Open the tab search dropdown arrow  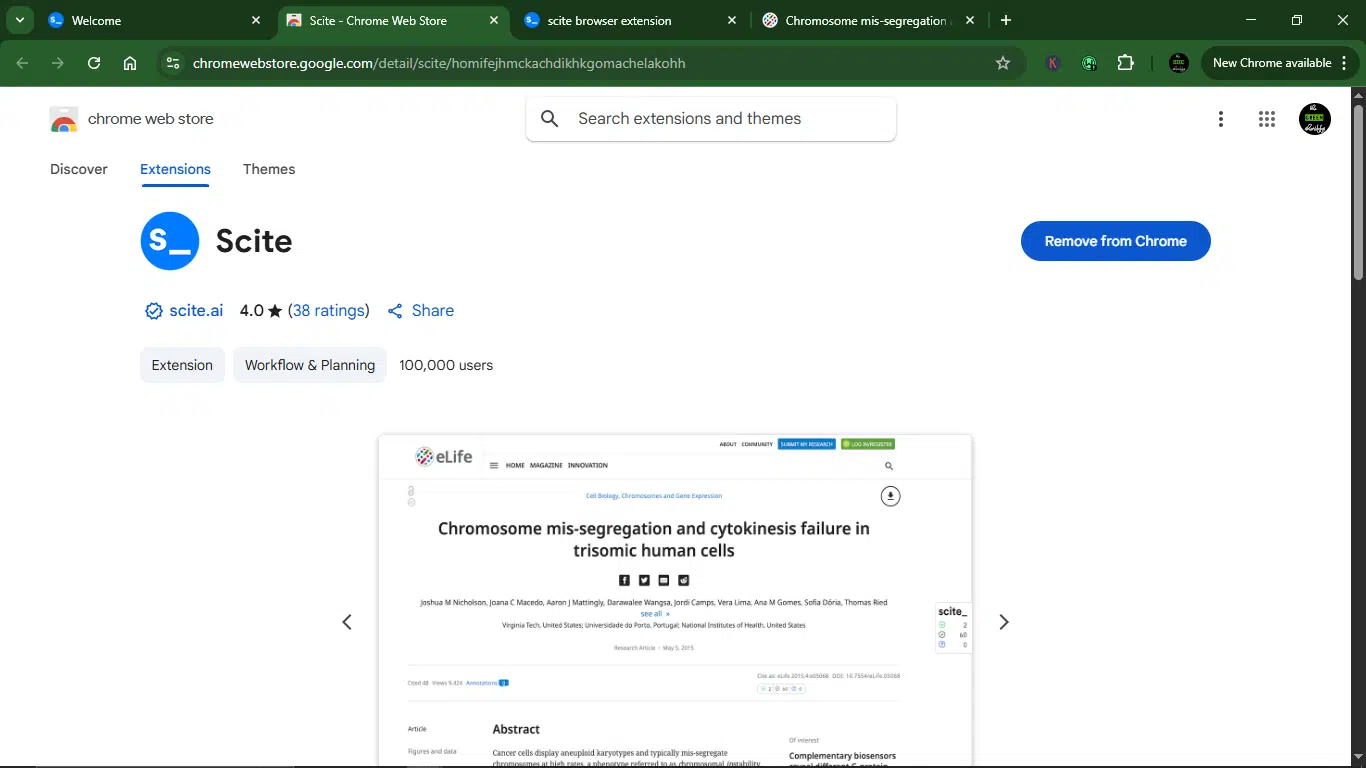(19, 20)
